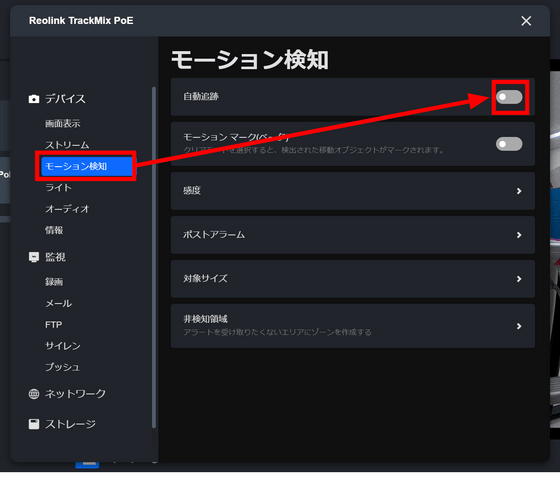The image size is (560, 477).
Task: Open 対象サイズ via its chevron
Action: click(x=519, y=279)
